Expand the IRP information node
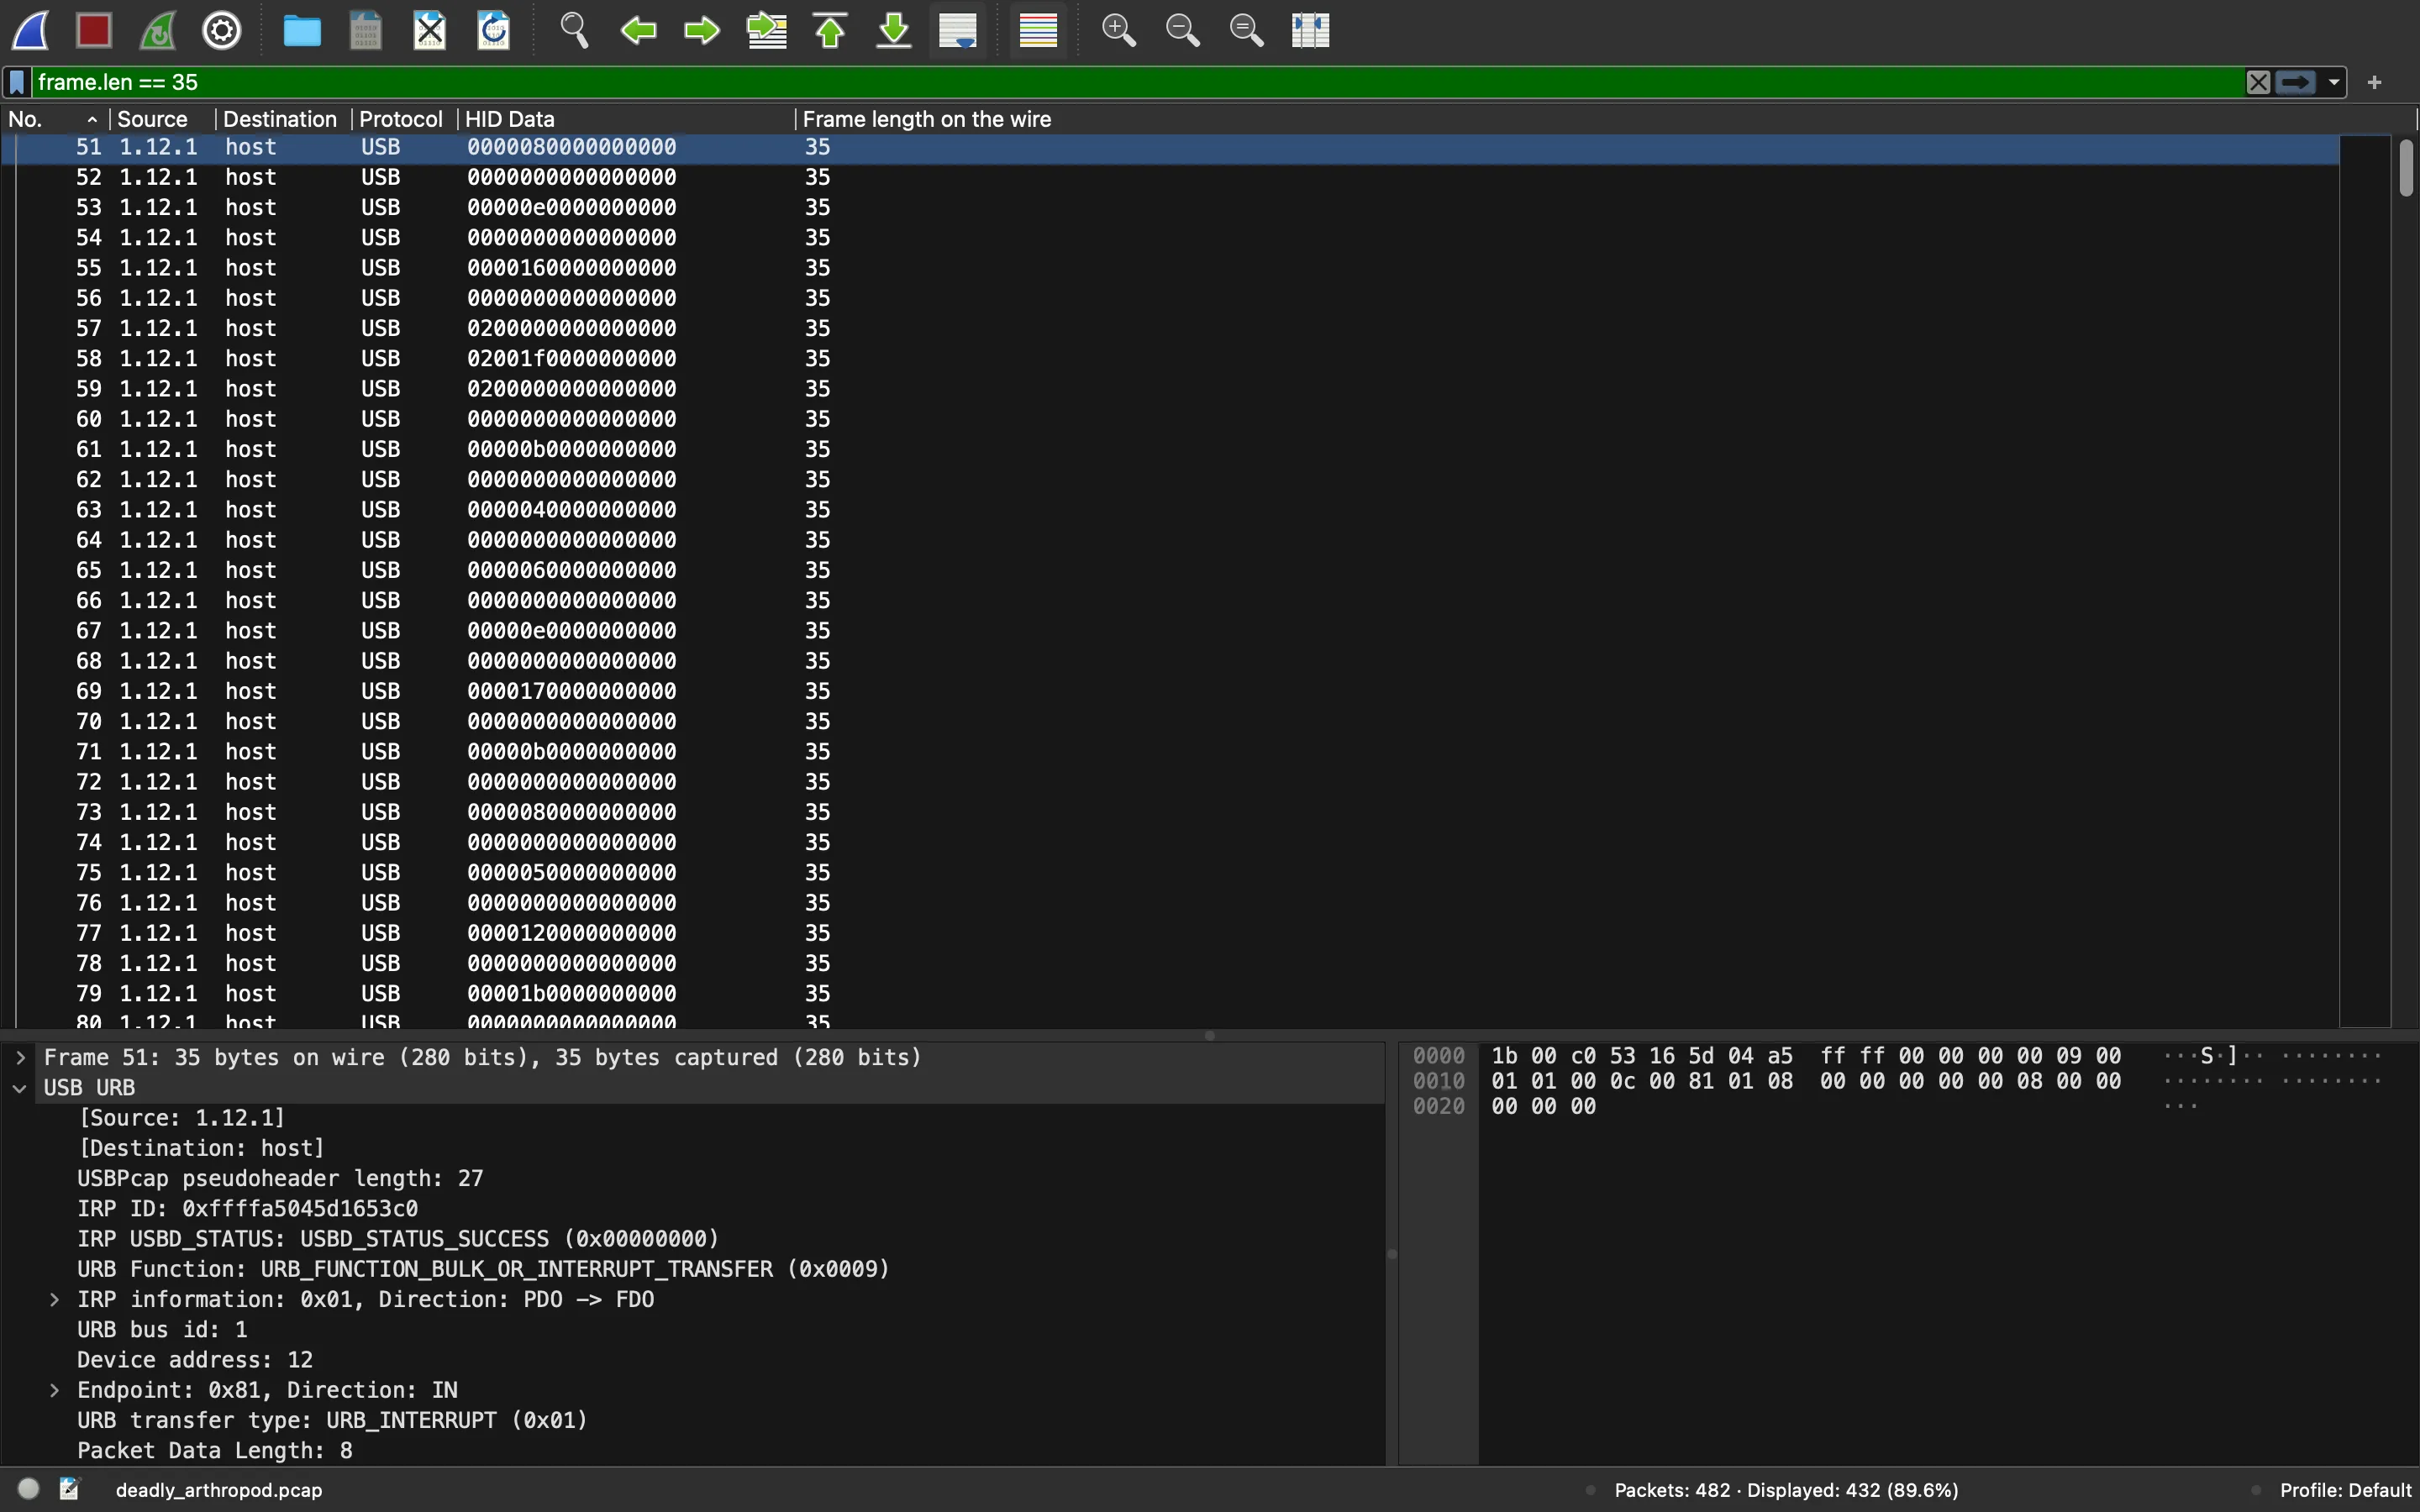The height and width of the screenshot is (1512, 2420). coord(55,1299)
